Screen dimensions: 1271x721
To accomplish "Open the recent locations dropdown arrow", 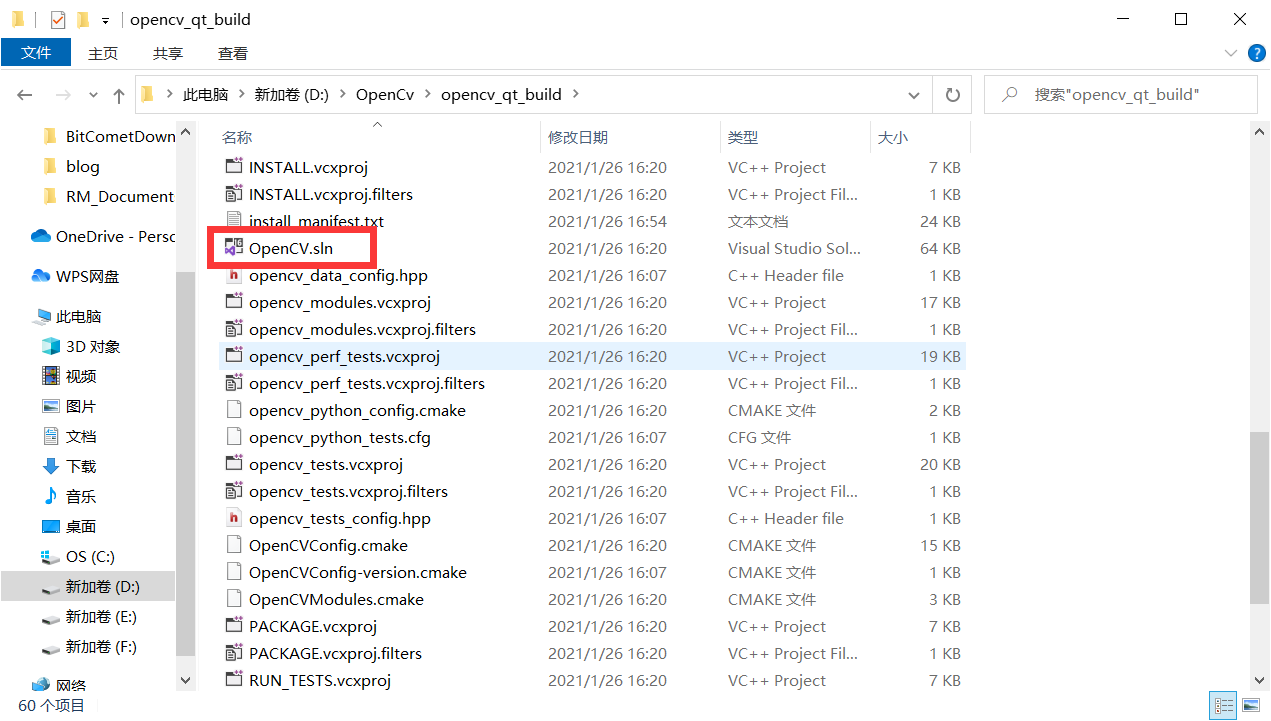I will [x=94, y=95].
